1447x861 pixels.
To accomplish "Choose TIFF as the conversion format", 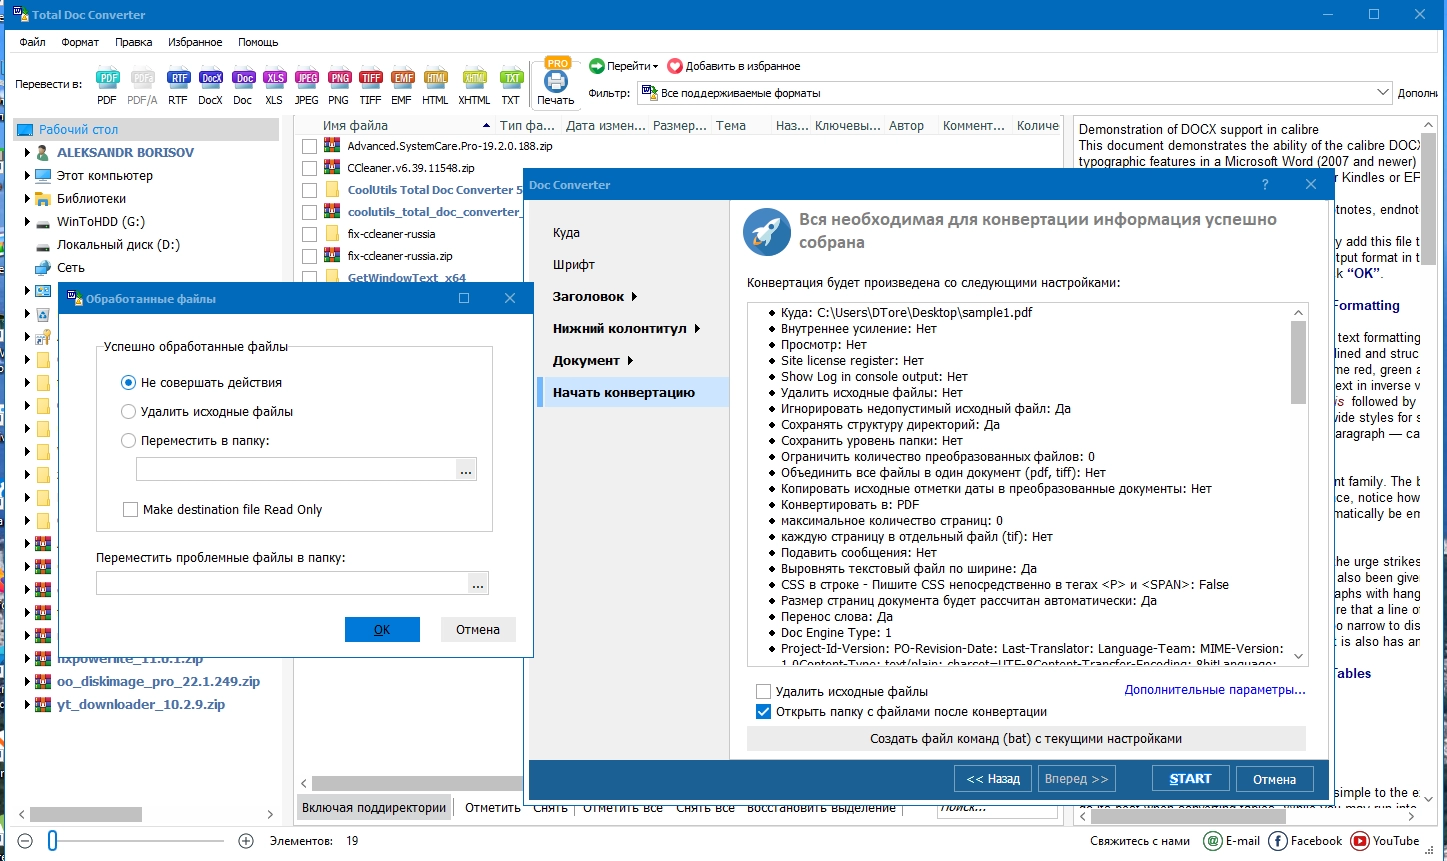I will [x=371, y=84].
